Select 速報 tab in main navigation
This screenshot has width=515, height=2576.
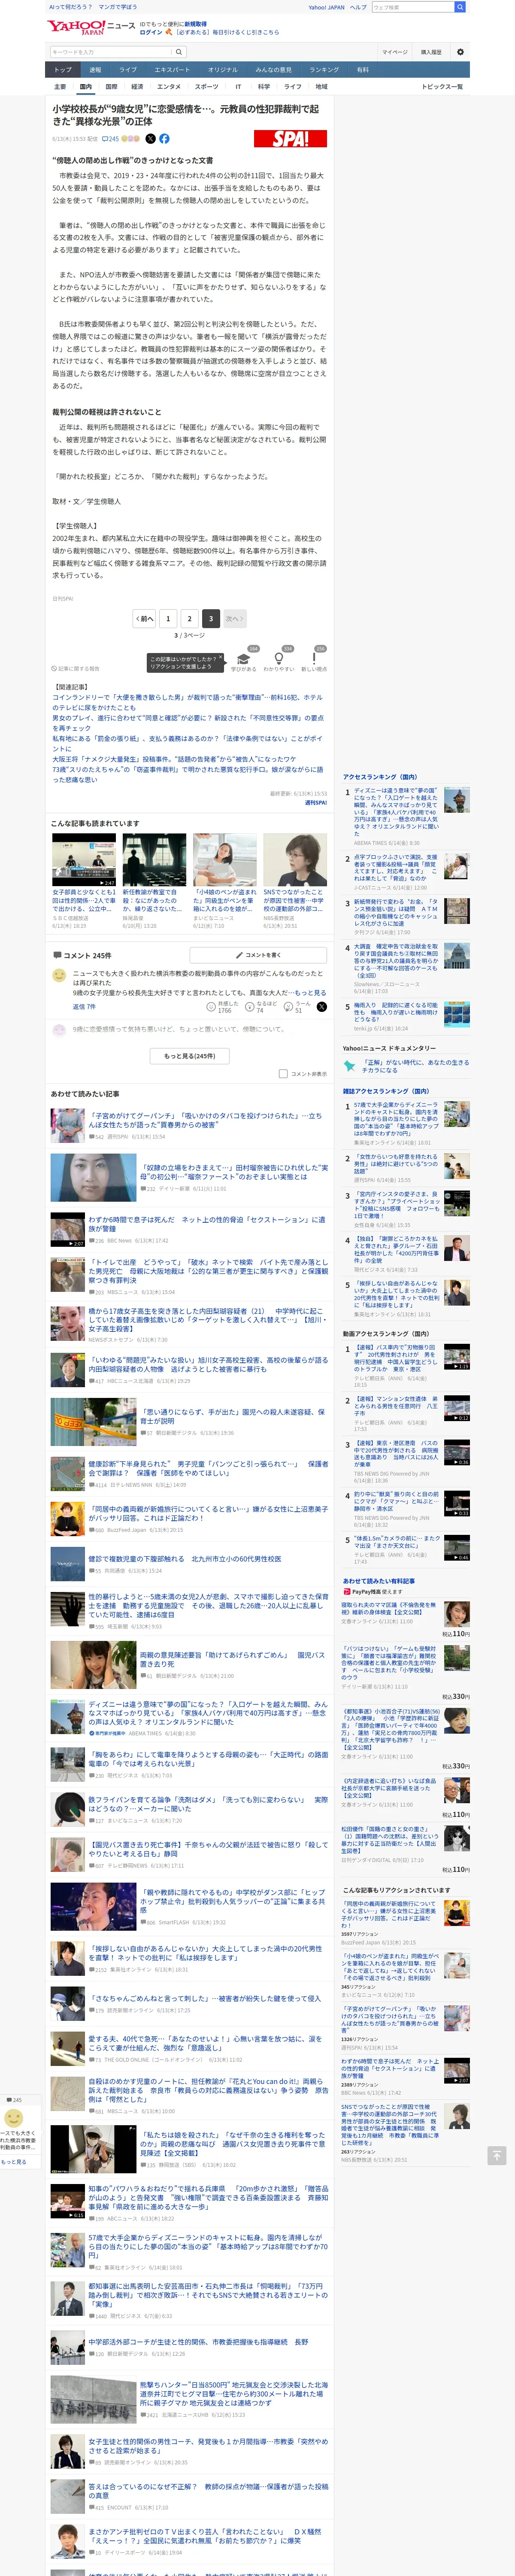tap(95, 70)
